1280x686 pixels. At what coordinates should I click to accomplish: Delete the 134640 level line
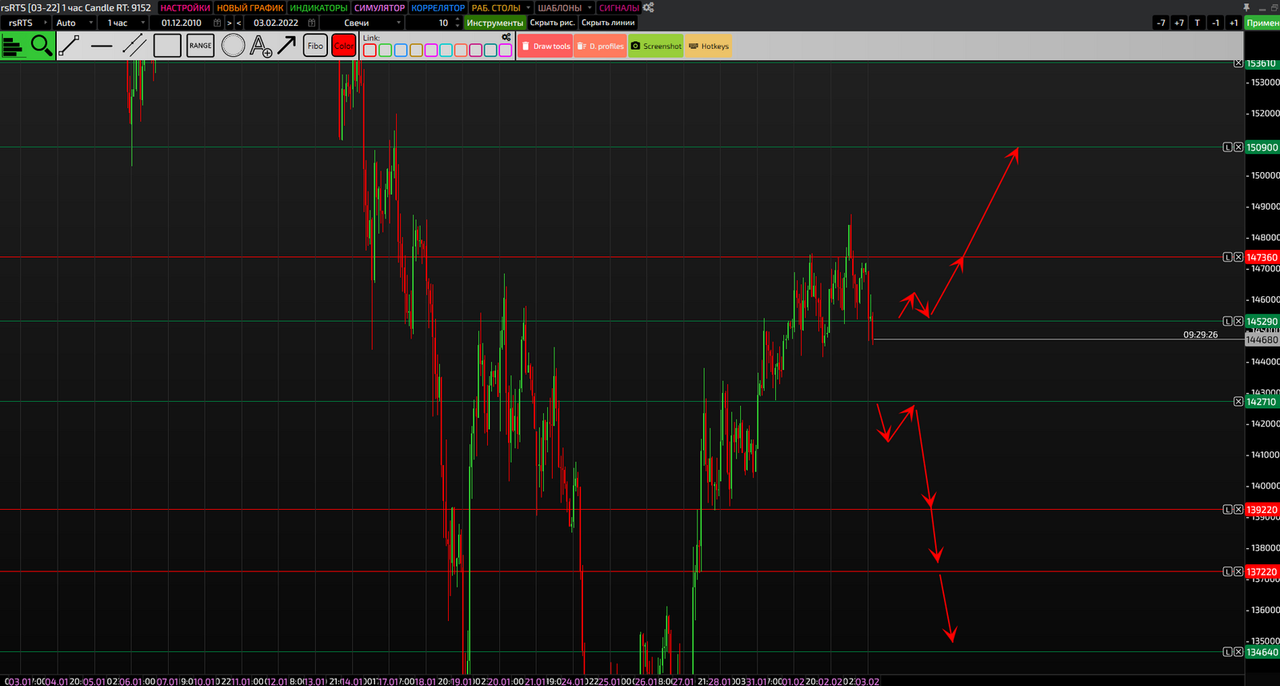point(1238,652)
